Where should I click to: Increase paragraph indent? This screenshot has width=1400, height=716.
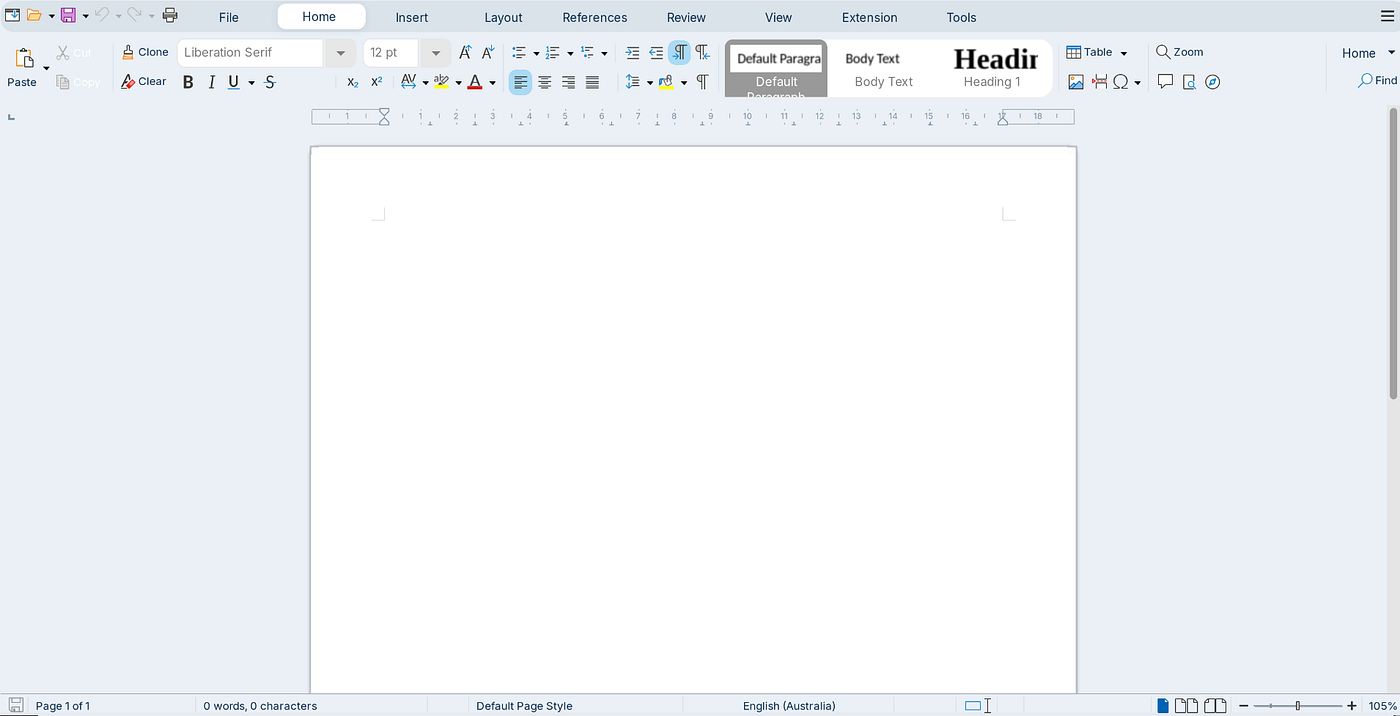point(632,52)
